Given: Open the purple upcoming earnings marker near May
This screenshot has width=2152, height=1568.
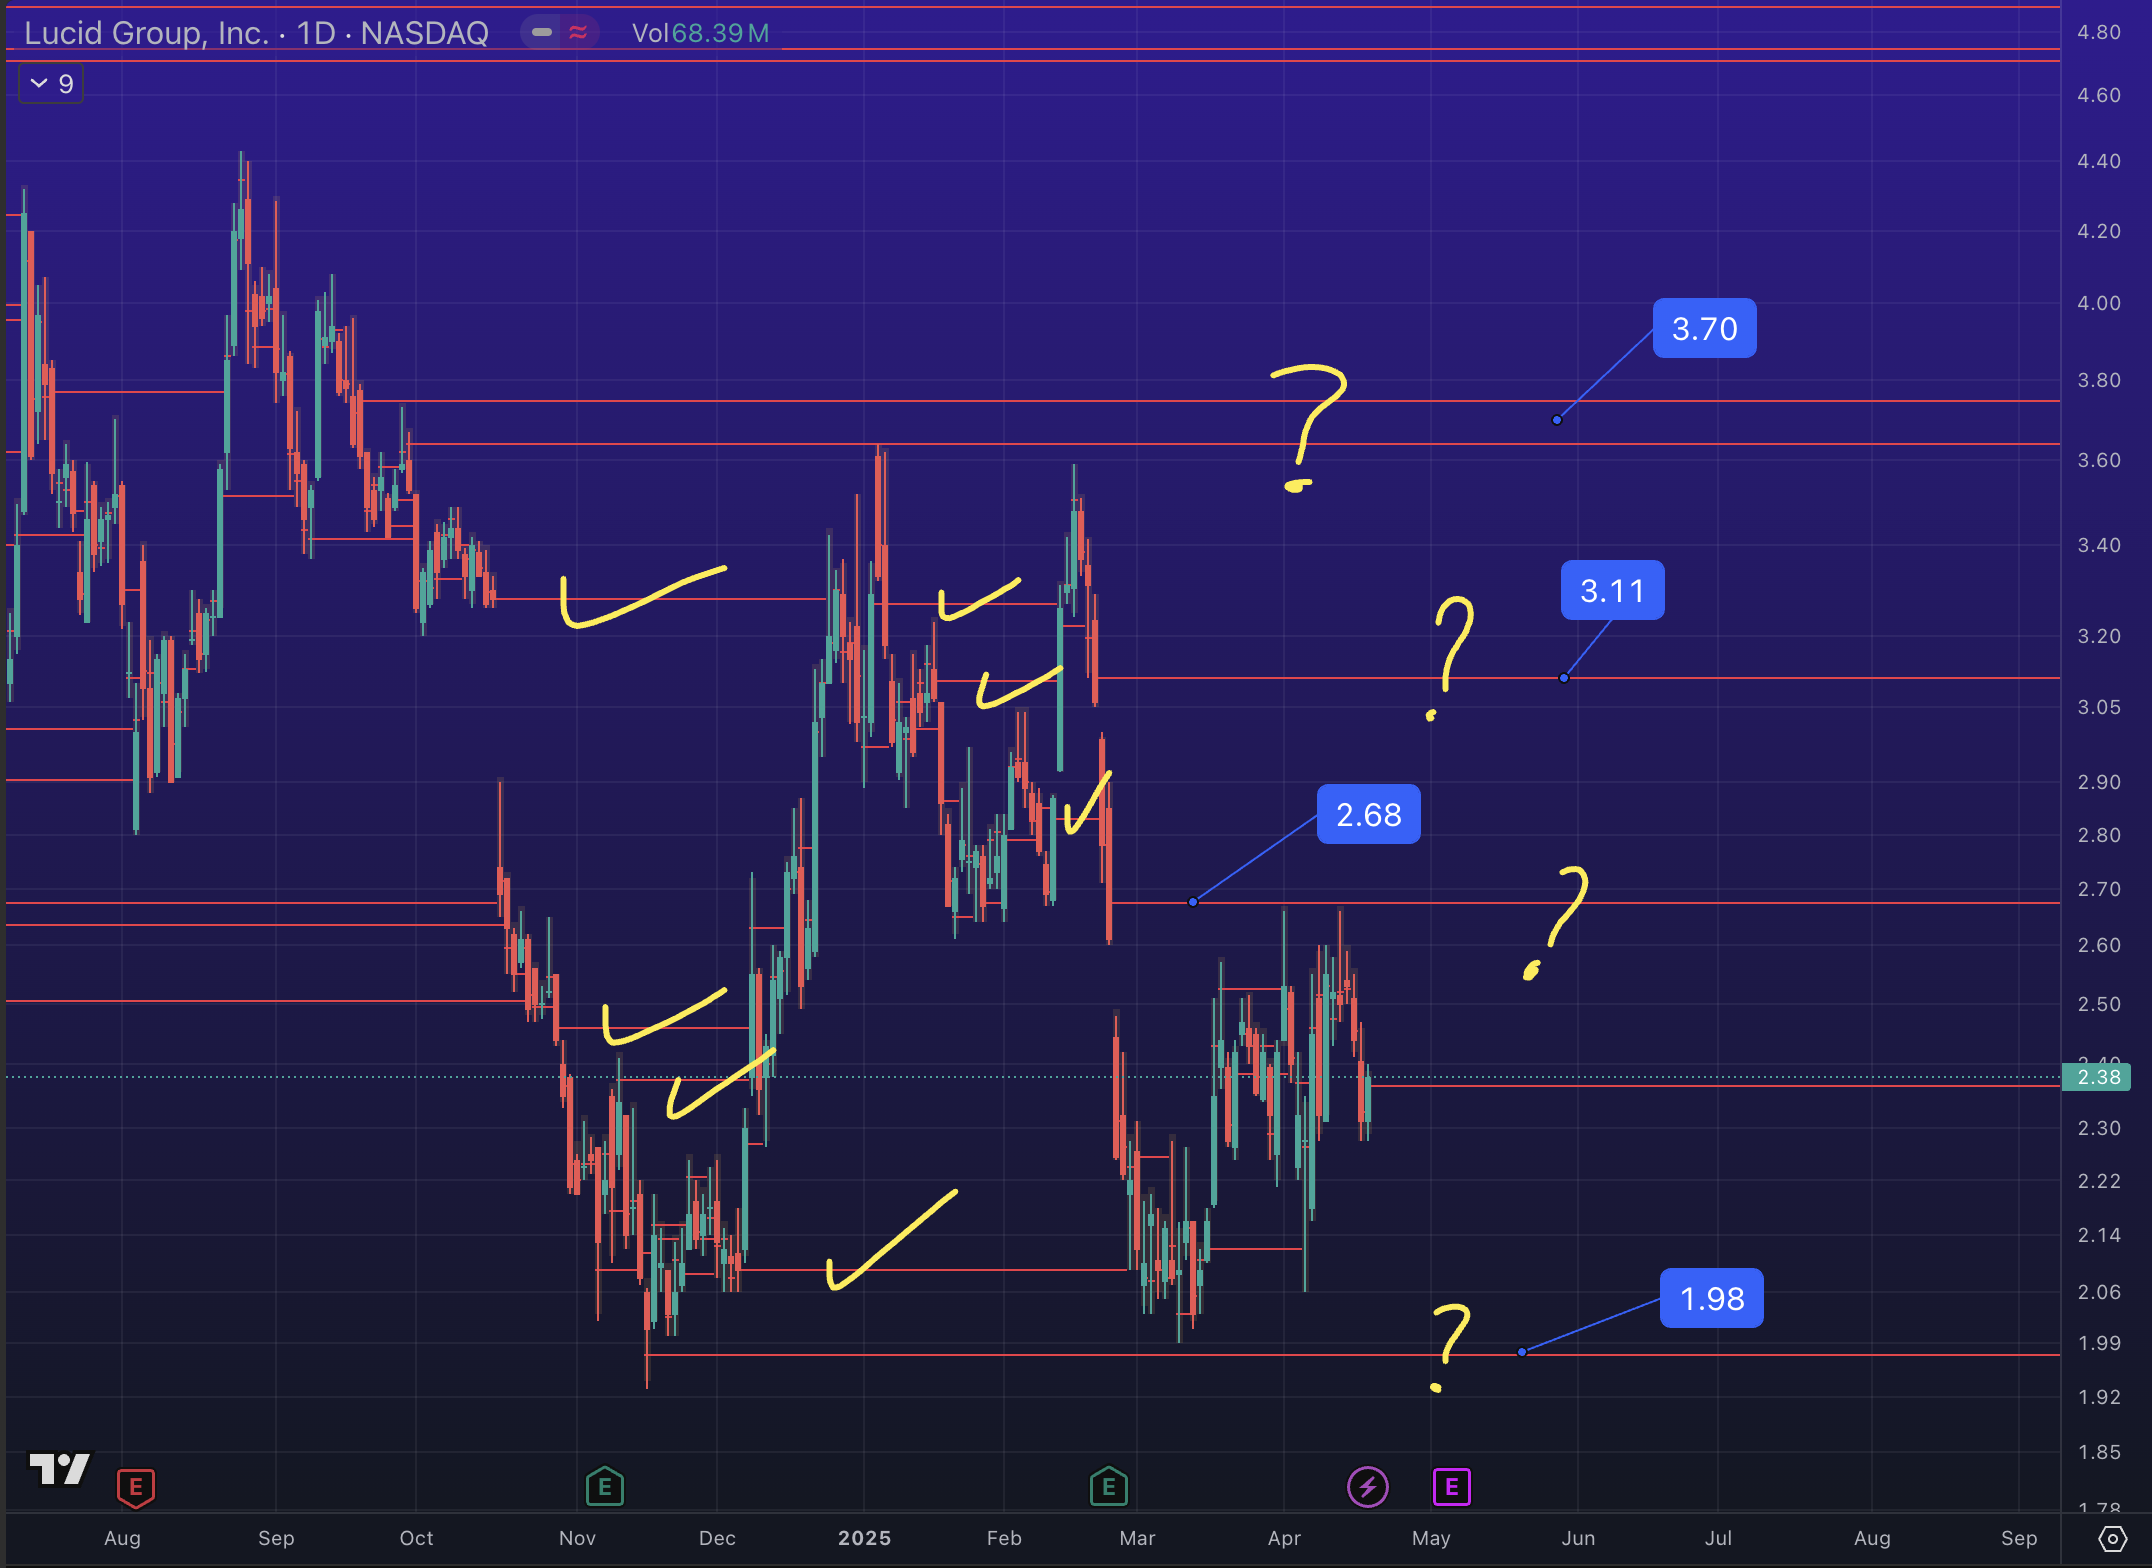Looking at the screenshot, I should pos(1451,1487).
